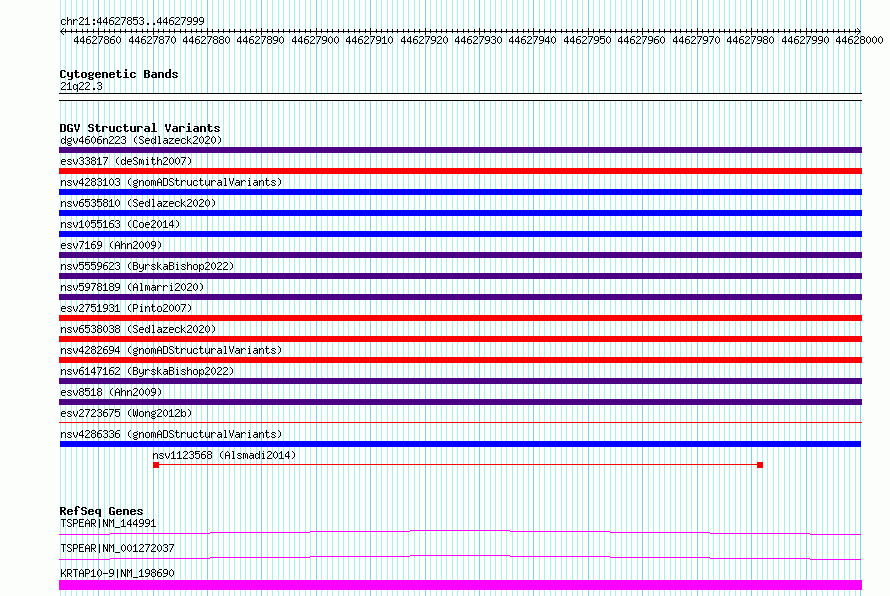This screenshot has height=596, width=890.
Task: Click the nsv4283103 blue variant bar
Action: tap(460, 192)
